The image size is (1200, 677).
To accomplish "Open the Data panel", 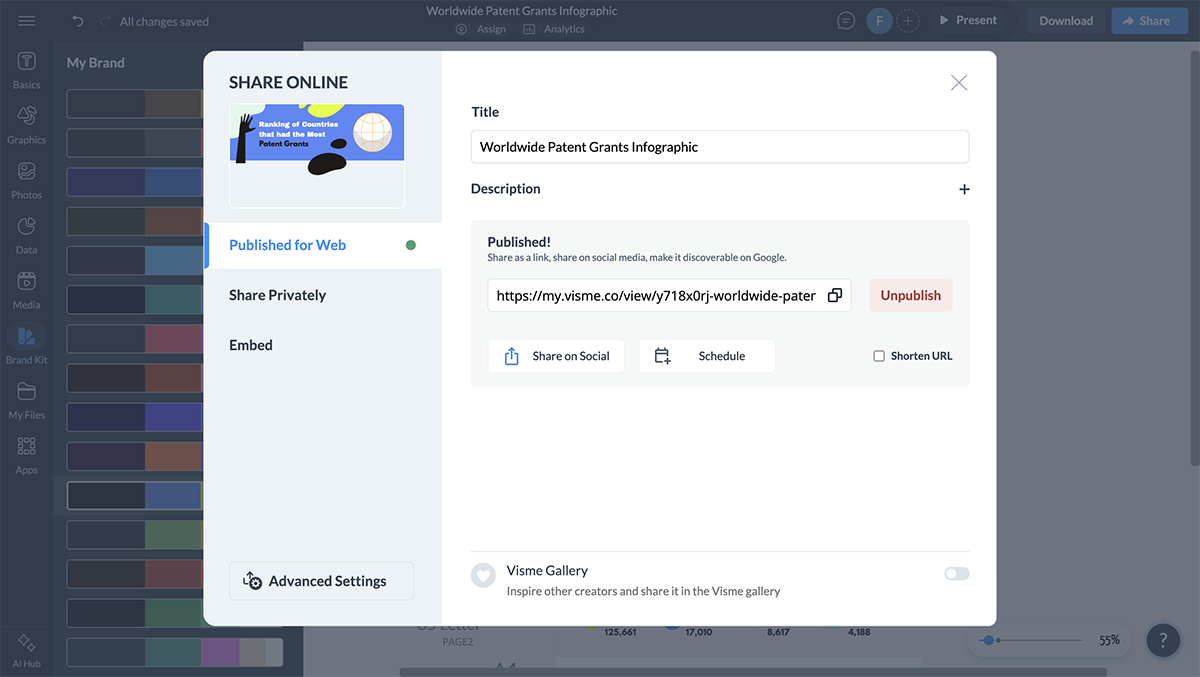I will (x=26, y=232).
